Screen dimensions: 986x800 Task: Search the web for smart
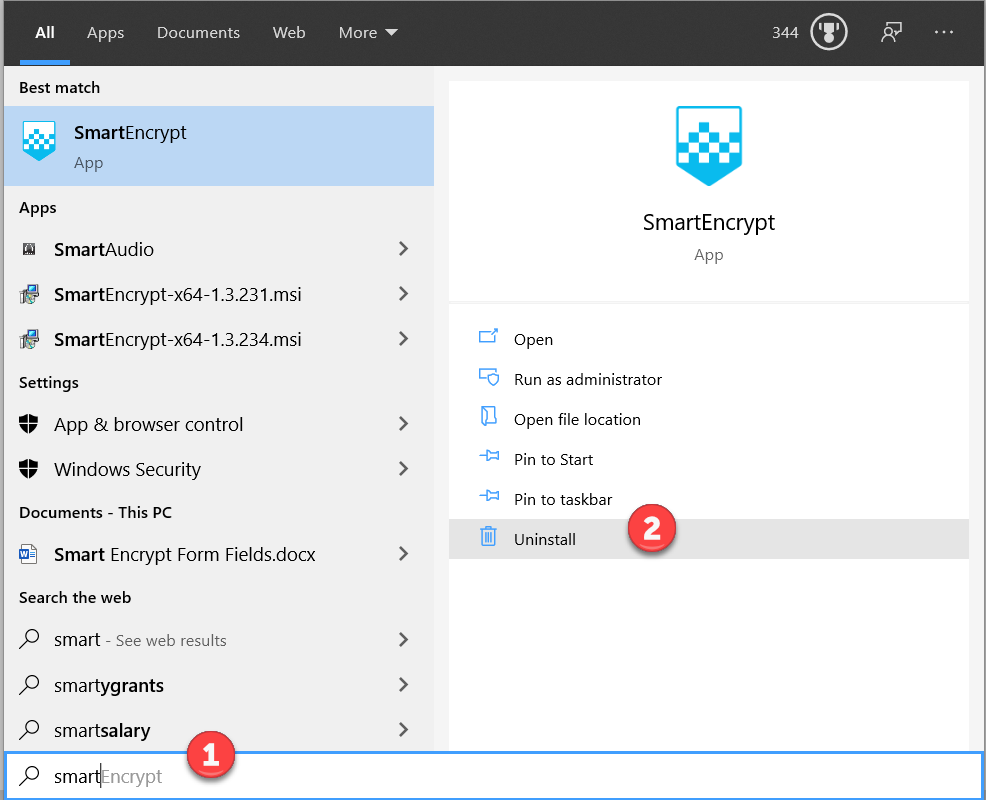tap(219, 640)
